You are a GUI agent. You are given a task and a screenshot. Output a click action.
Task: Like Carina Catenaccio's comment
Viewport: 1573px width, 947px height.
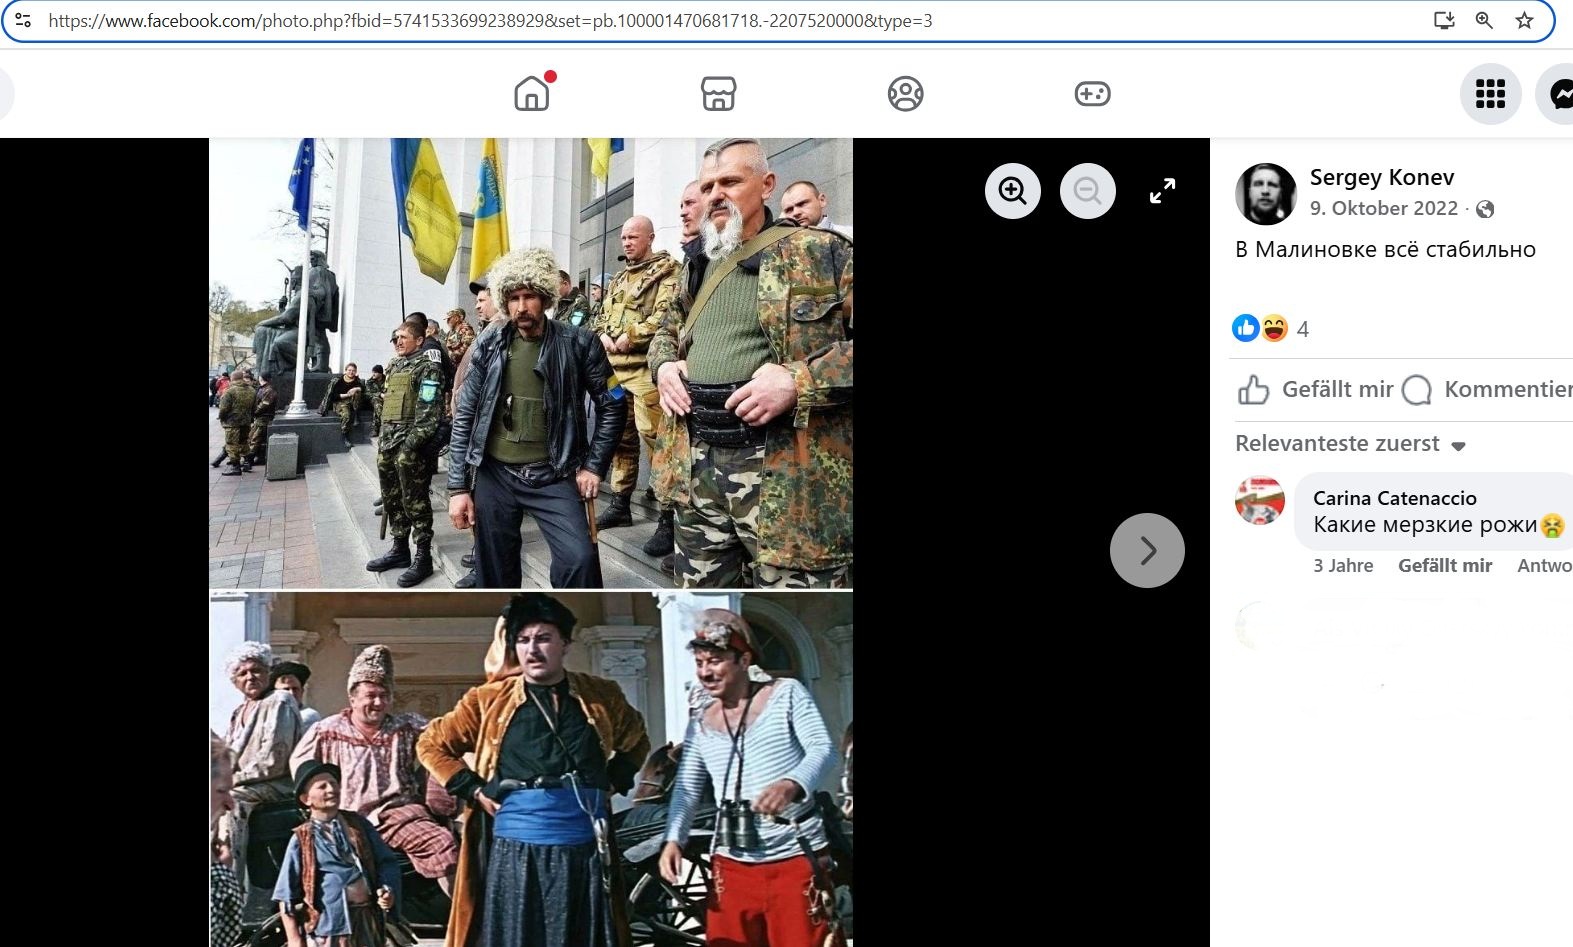[x=1444, y=566]
